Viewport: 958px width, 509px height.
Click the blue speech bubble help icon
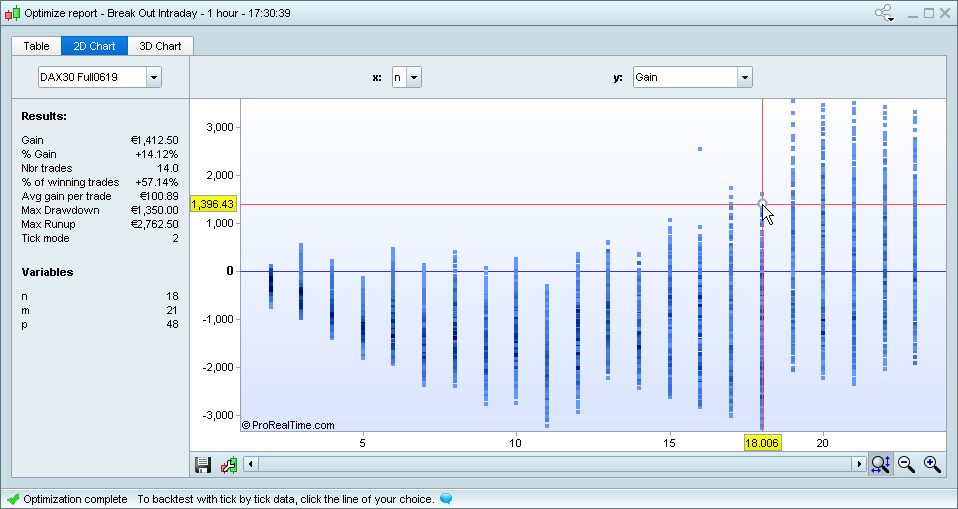click(446, 498)
